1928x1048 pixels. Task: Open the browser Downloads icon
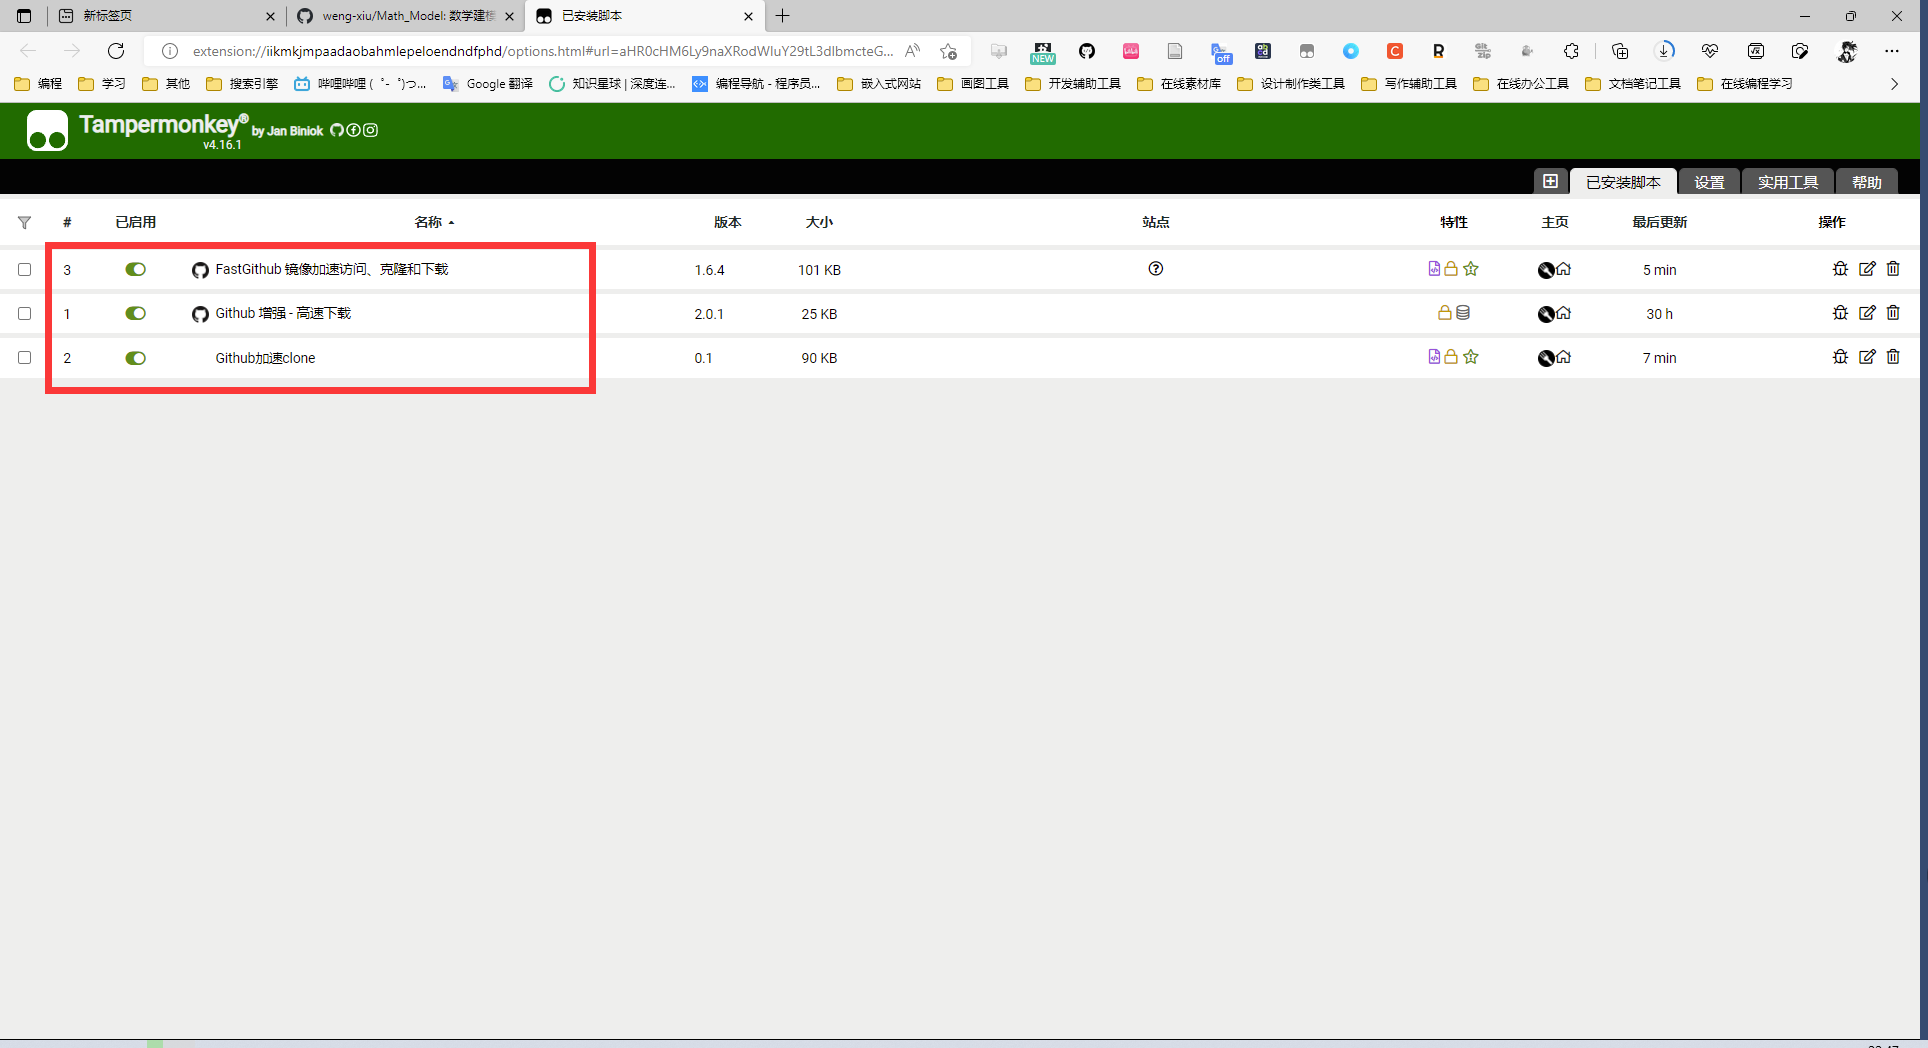[1665, 51]
